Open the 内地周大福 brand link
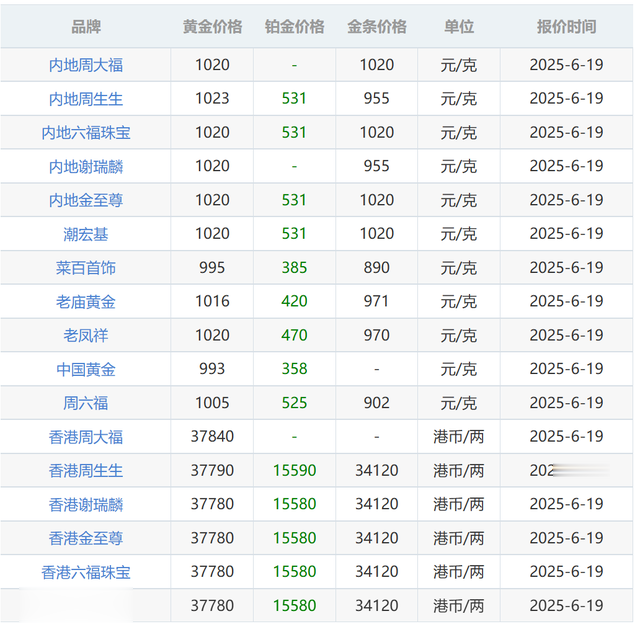Viewport: 640px width, 624px height. point(86,65)
